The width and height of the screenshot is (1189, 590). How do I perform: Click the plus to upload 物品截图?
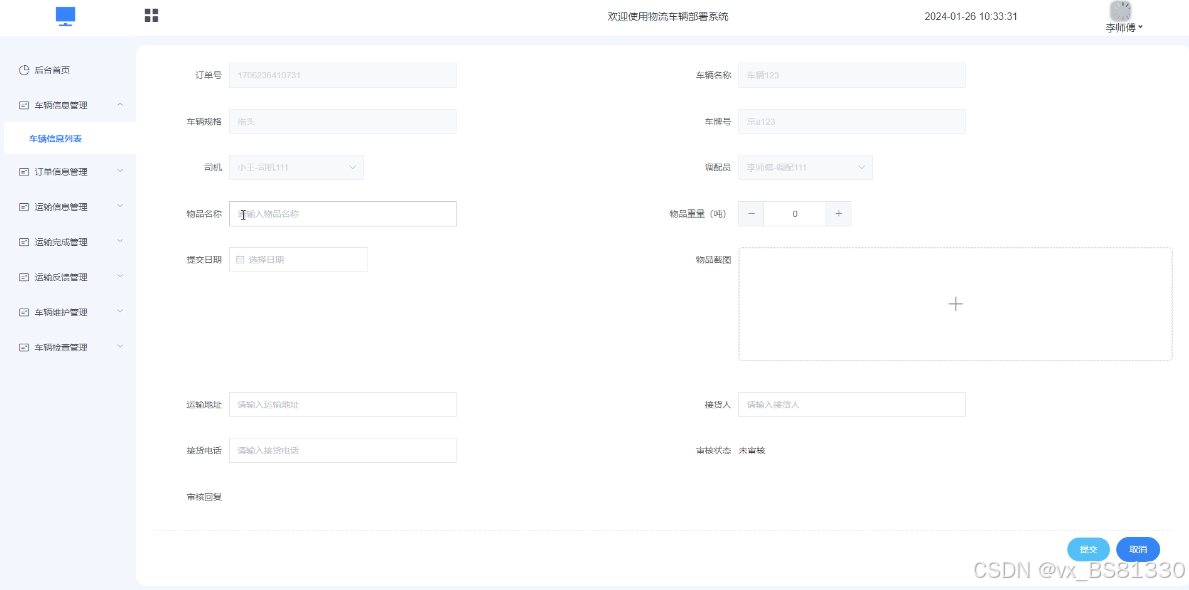pos(955,304)
